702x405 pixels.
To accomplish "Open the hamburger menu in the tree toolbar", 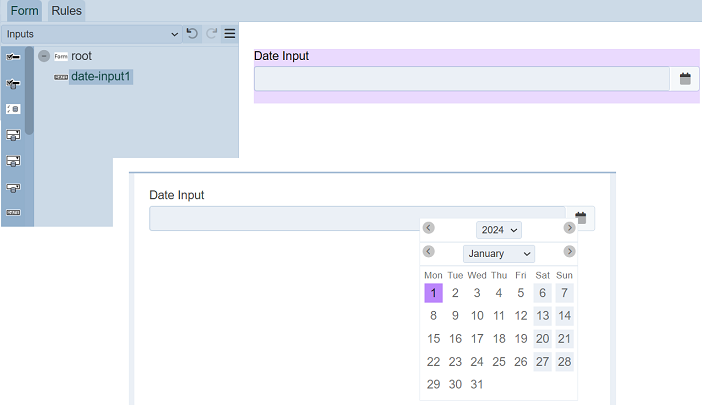I will tap(230, 33).
